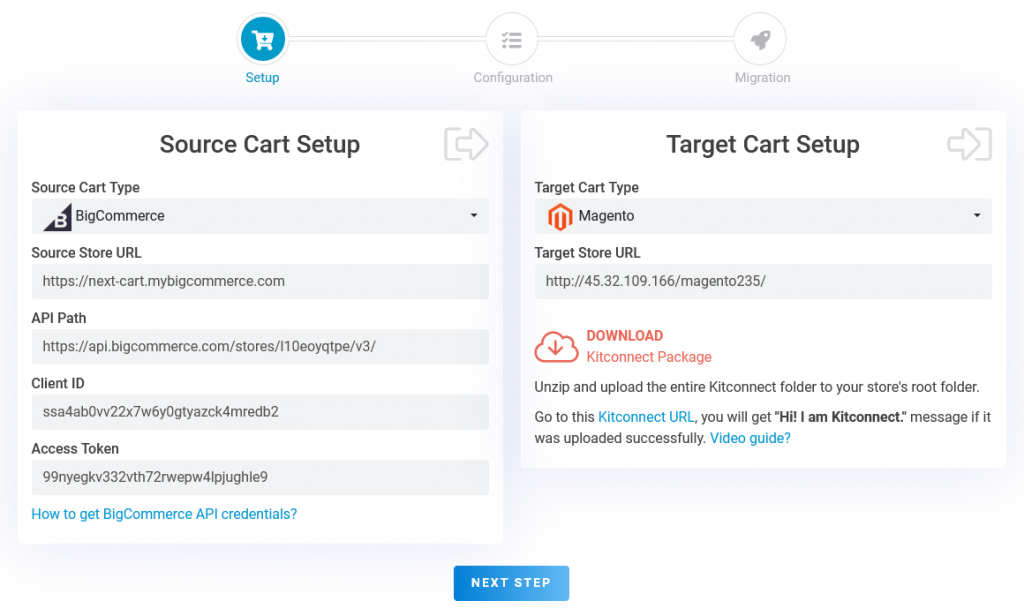
Task: Select the Configuration step label
Action: (512, 78)
